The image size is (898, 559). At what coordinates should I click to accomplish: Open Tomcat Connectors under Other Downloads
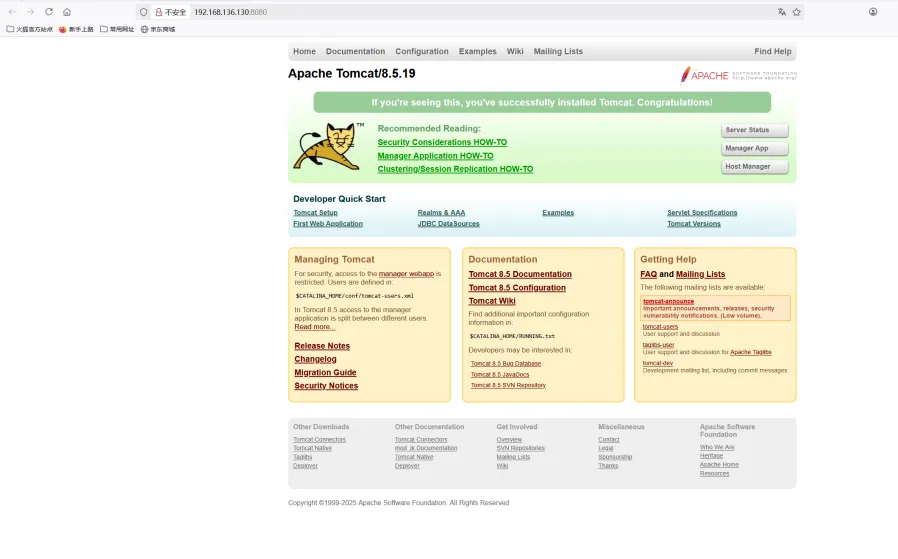click(x=320, y=440)
